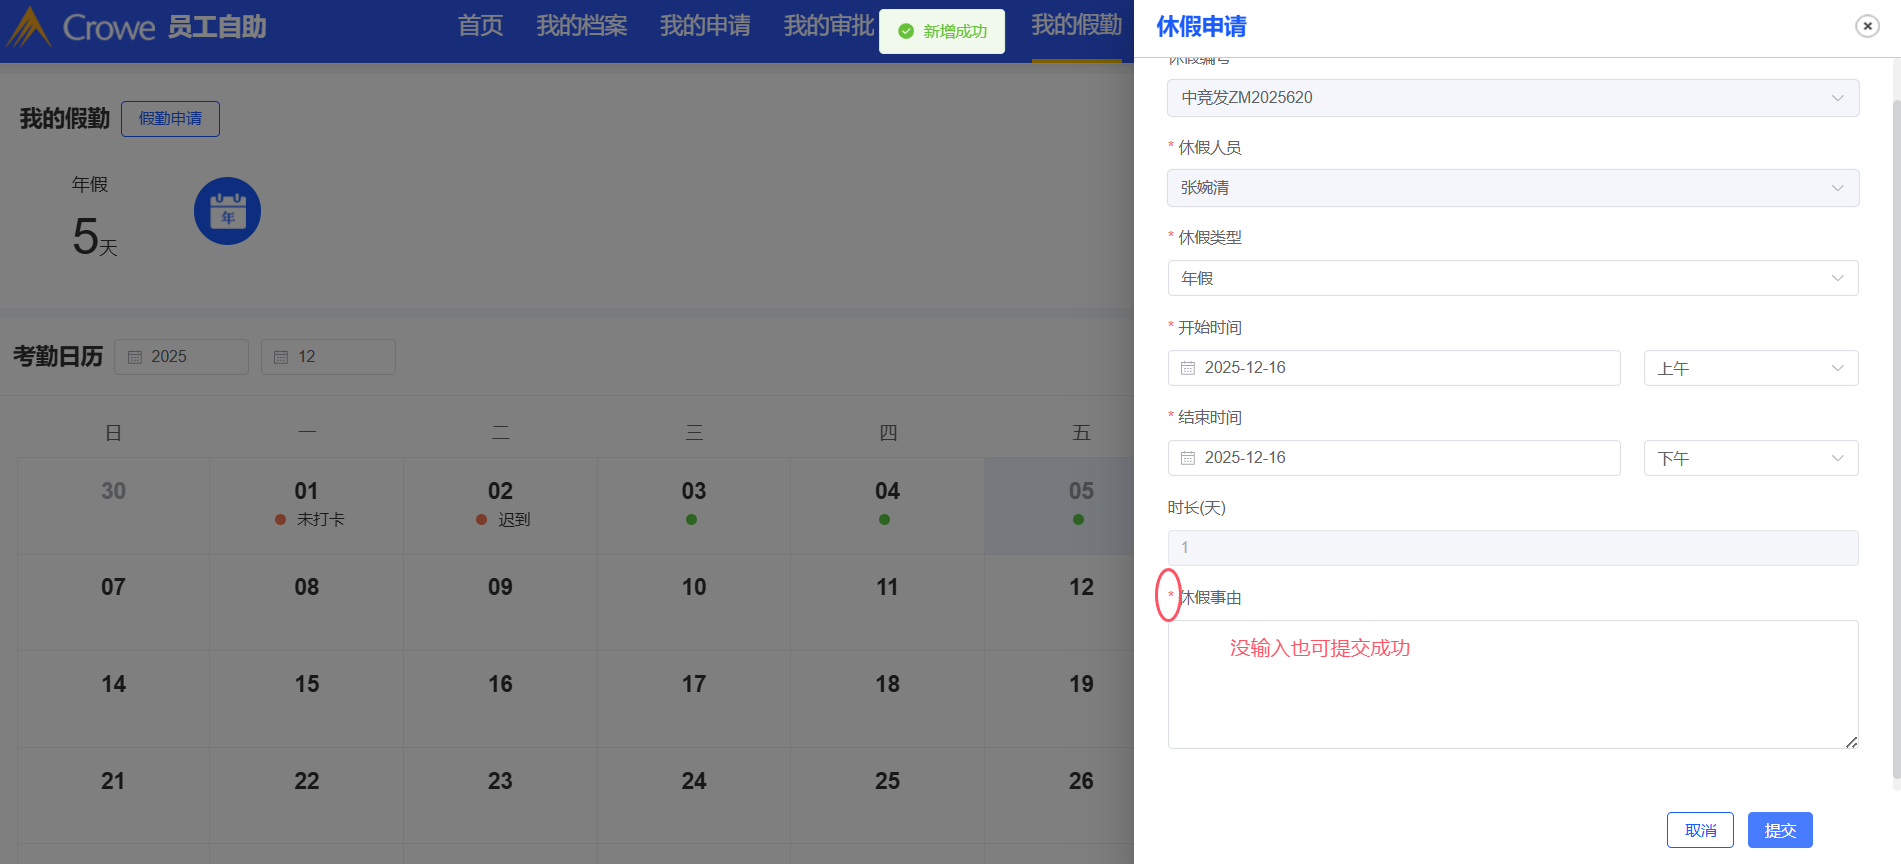Open the 休假人员 dropdown showing 张婉清
This screenshot has height=864, width=1901.
coord(1513,188)
